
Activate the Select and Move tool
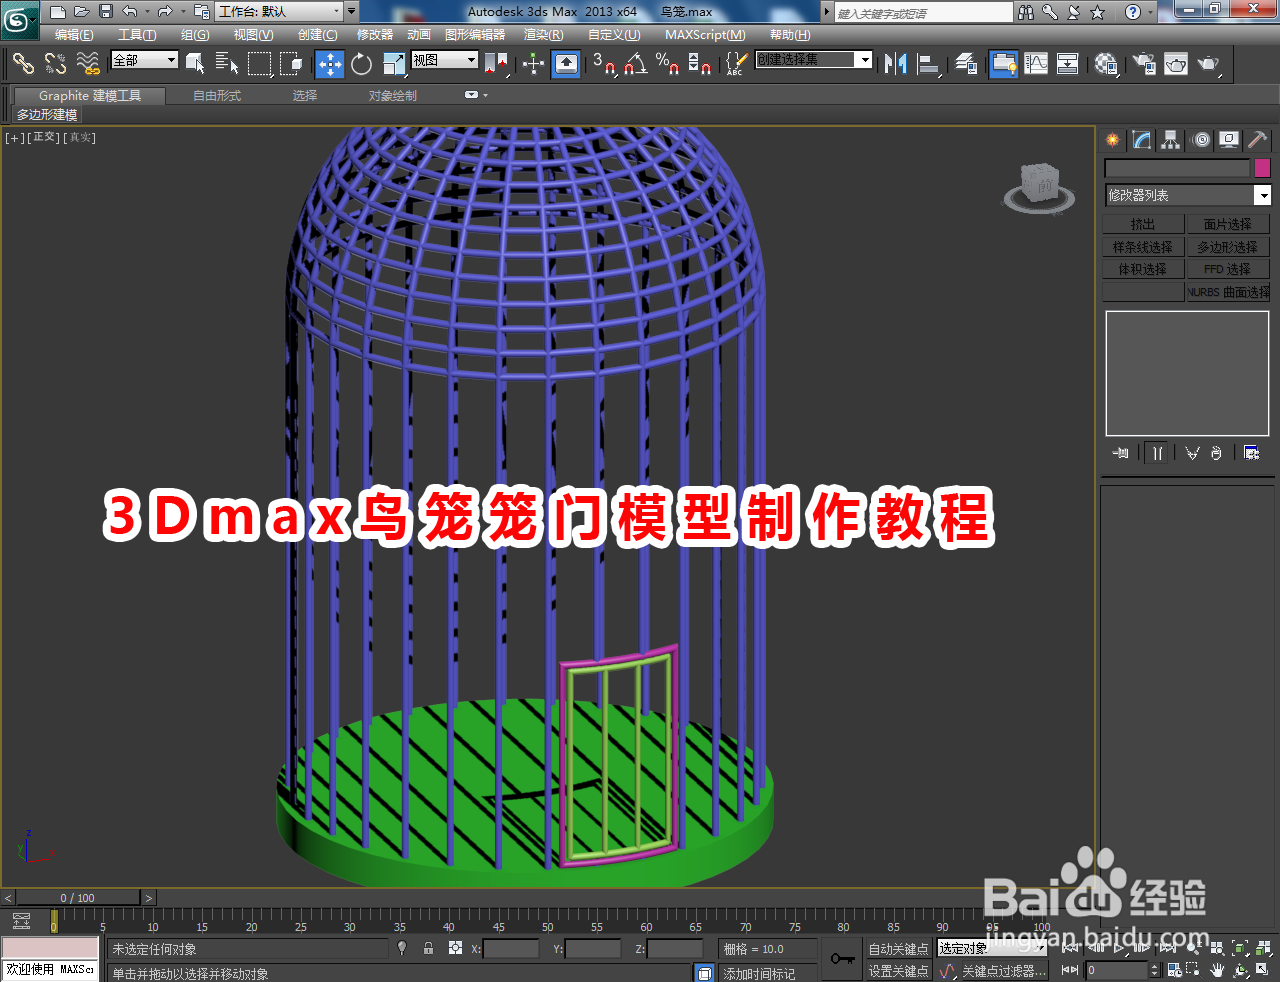(x=329, y=64)
